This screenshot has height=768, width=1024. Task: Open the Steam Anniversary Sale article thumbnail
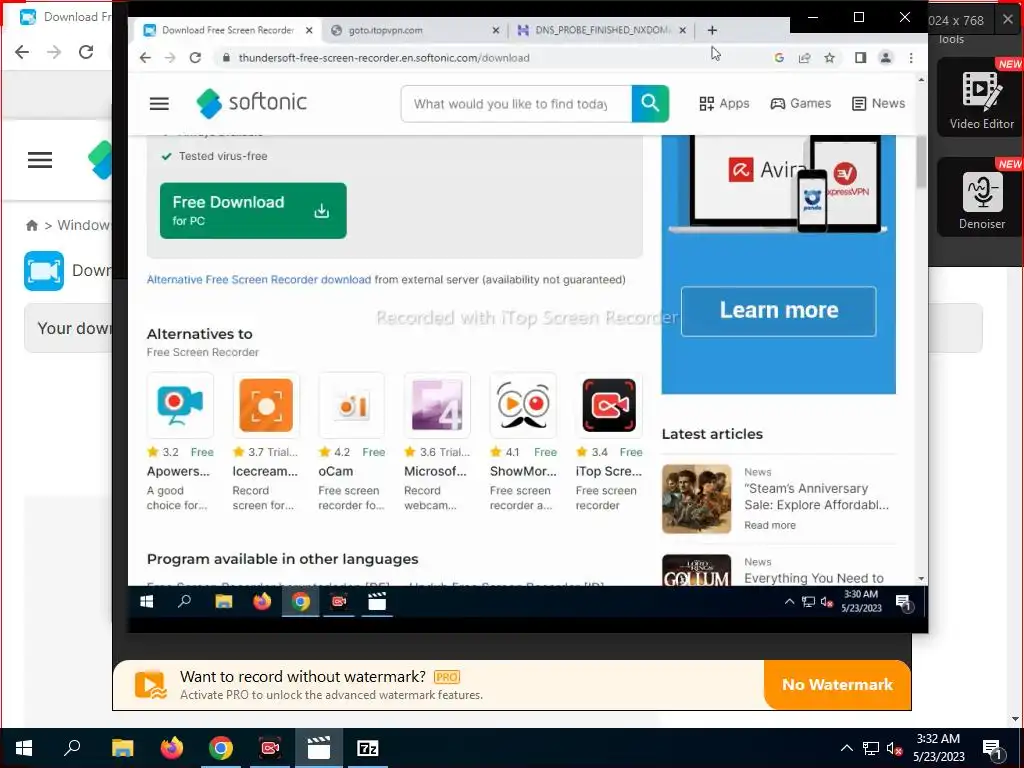click(696, 499)
